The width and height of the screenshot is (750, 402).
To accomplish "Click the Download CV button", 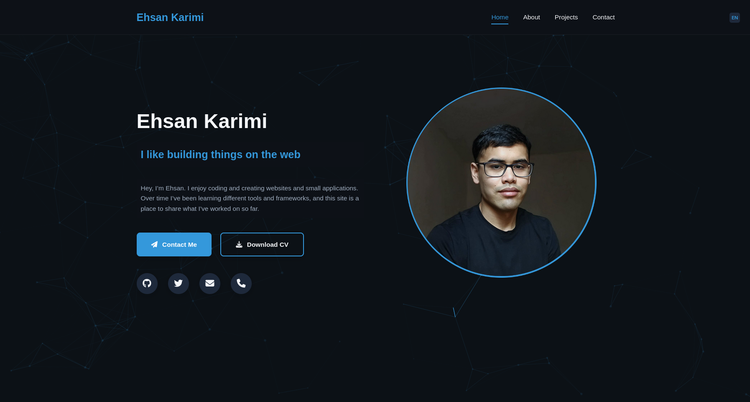I will (262, 245).
